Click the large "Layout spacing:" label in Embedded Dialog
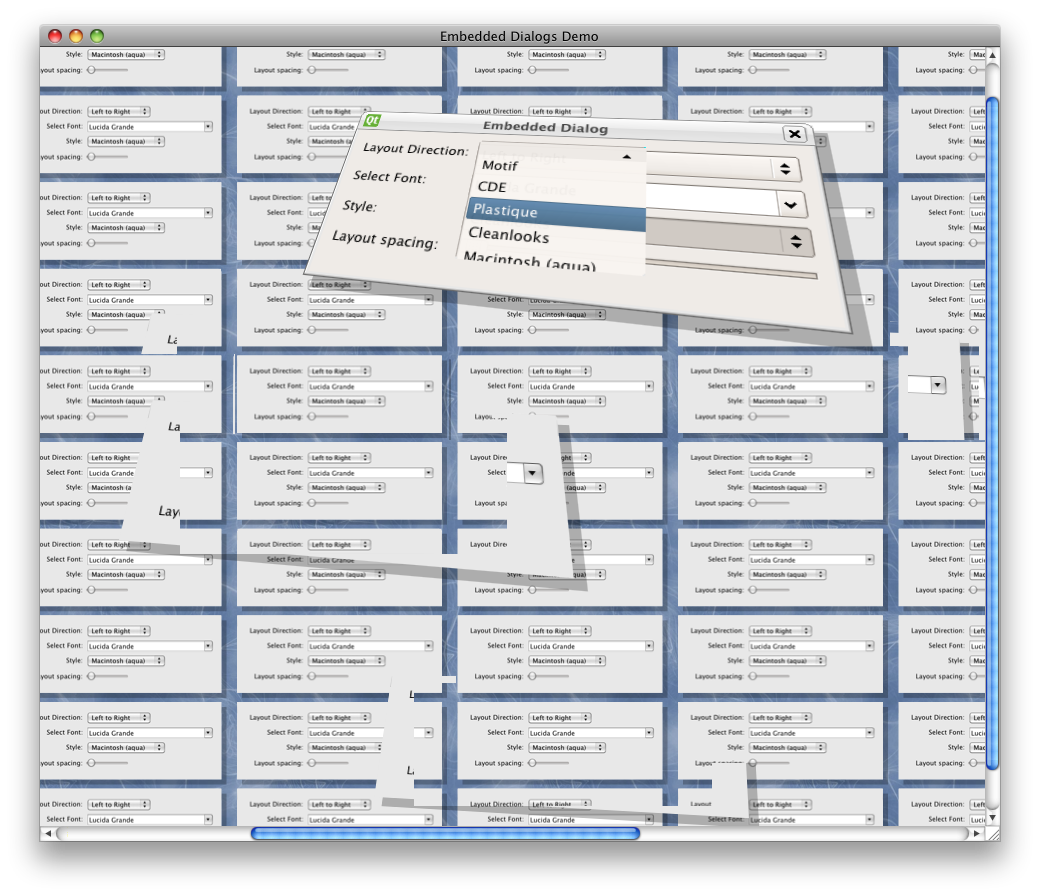The height and width of the screenshot is (896, 1040). click(x=385, y=239)
